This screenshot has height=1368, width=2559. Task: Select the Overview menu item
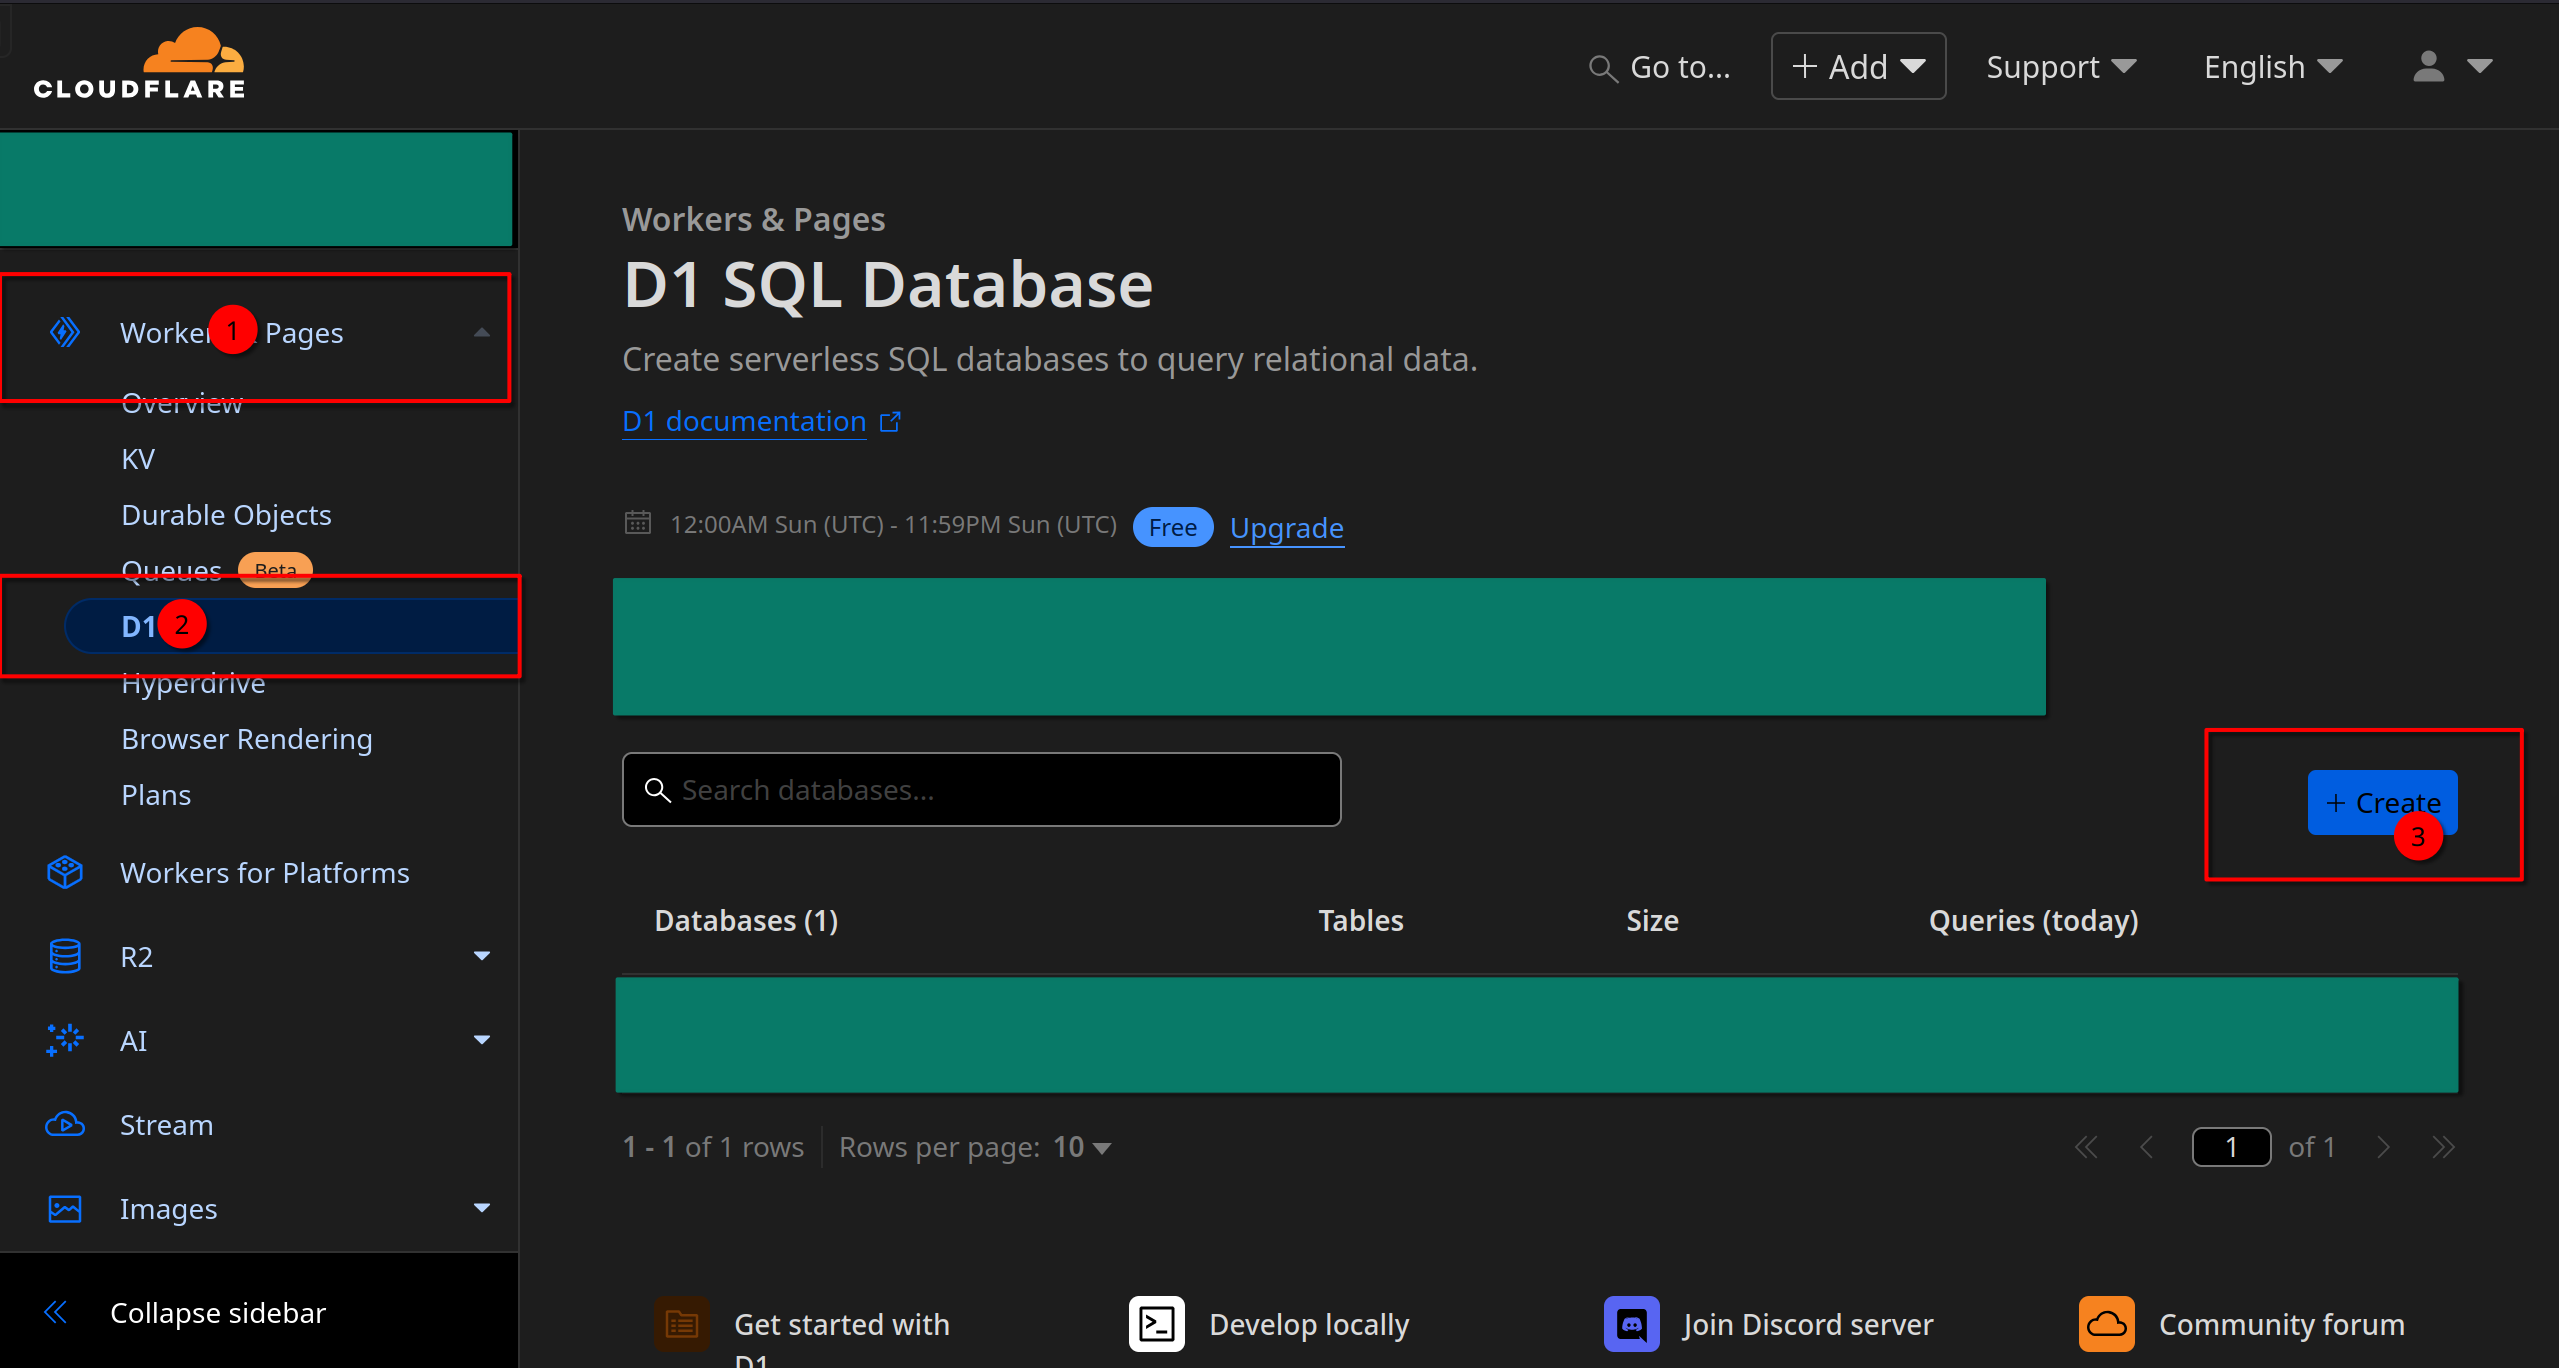[x=183, y=403]
